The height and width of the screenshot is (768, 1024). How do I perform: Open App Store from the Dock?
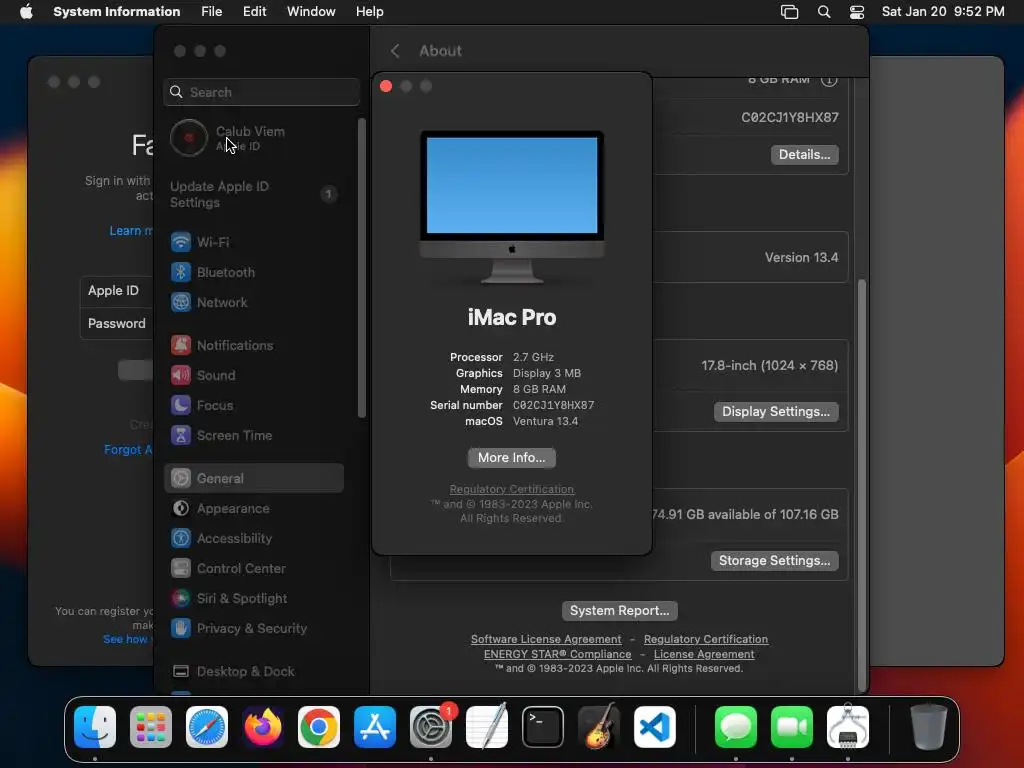375,727
